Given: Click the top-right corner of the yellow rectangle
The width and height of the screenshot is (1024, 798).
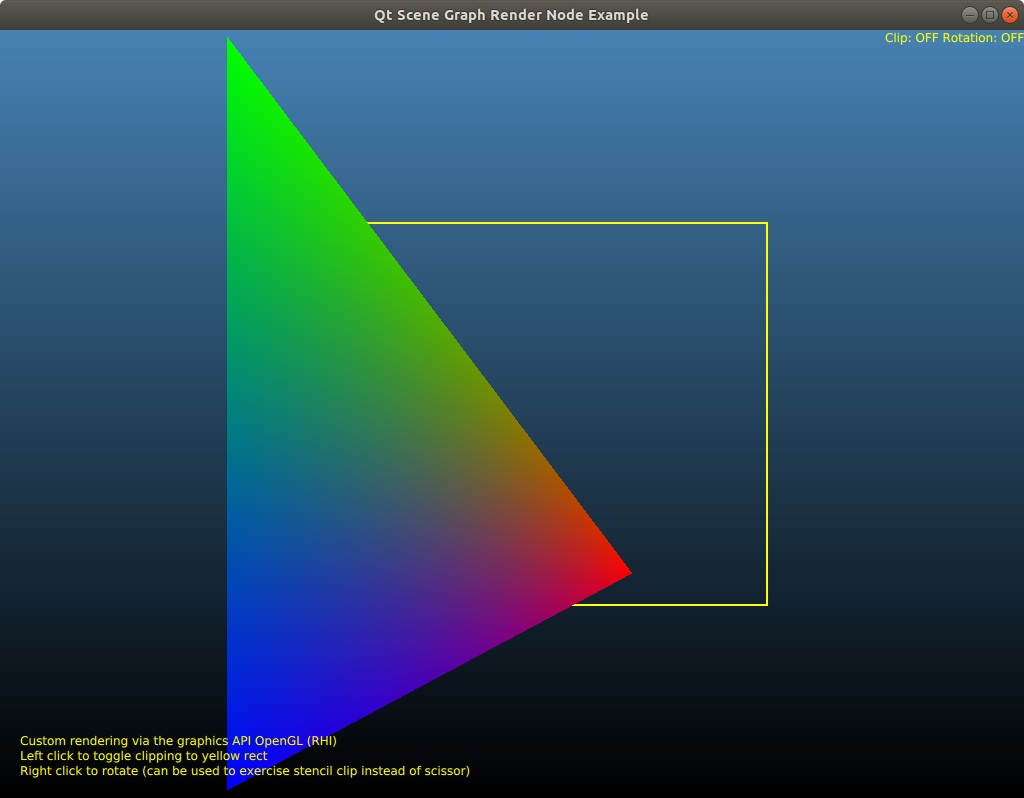Looking at the screenshot, I should pos(766,223).
